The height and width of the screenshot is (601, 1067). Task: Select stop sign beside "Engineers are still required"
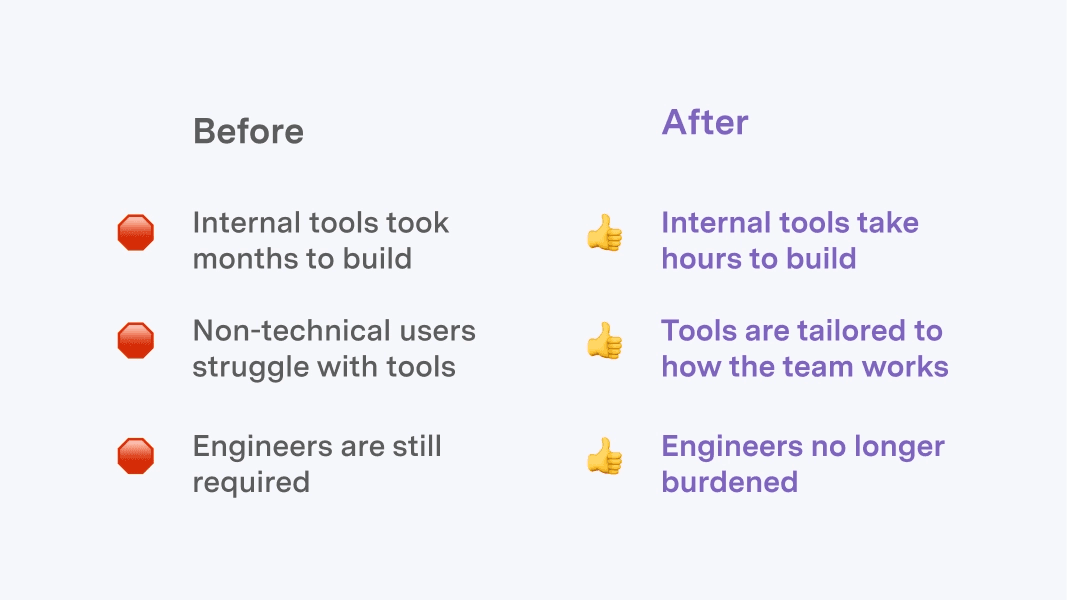136,457
